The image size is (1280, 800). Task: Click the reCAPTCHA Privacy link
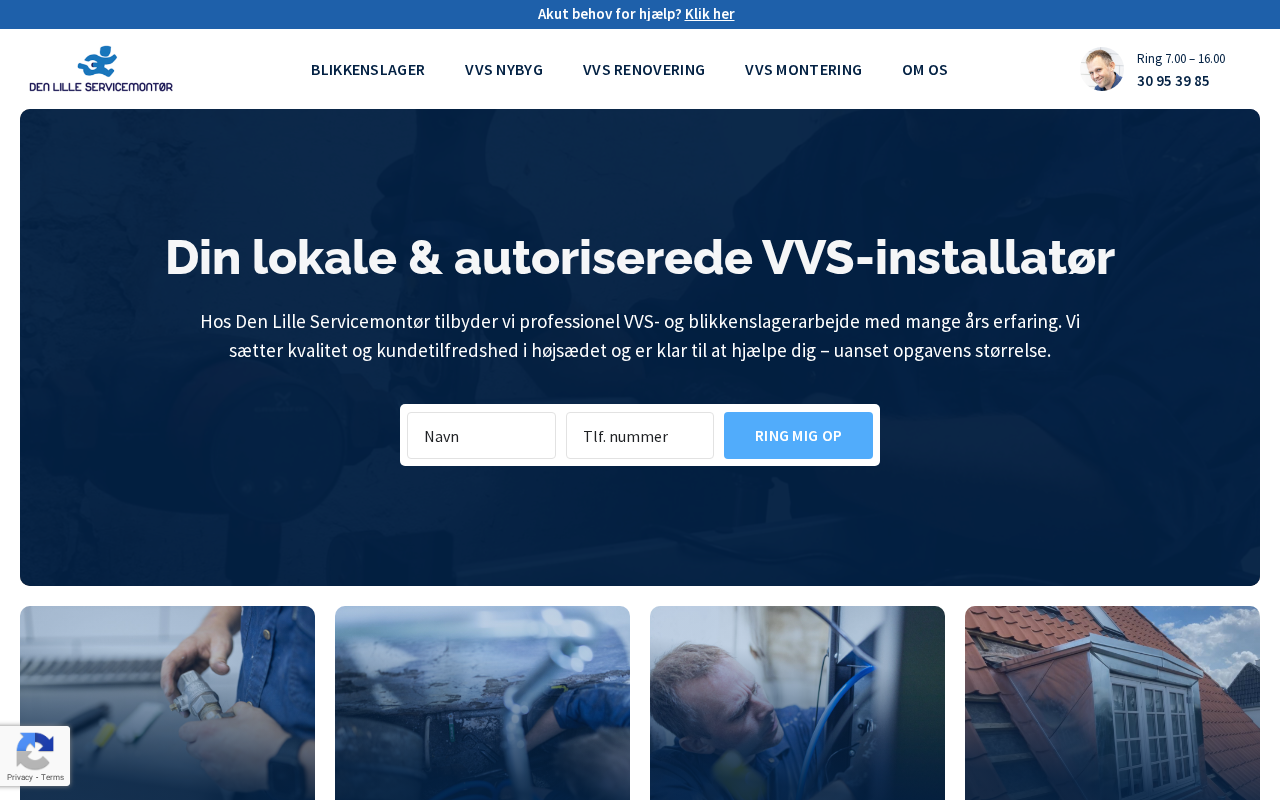(19, 777)
